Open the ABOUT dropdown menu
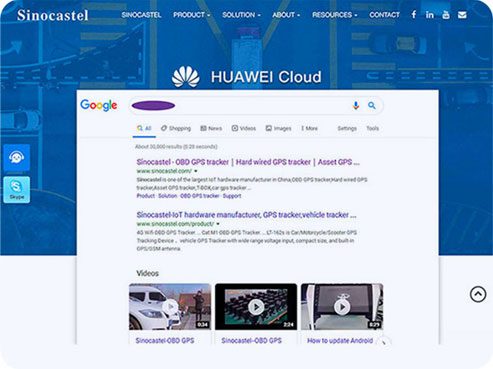Viewport: 493px width, 369px height. pos(286,15)
